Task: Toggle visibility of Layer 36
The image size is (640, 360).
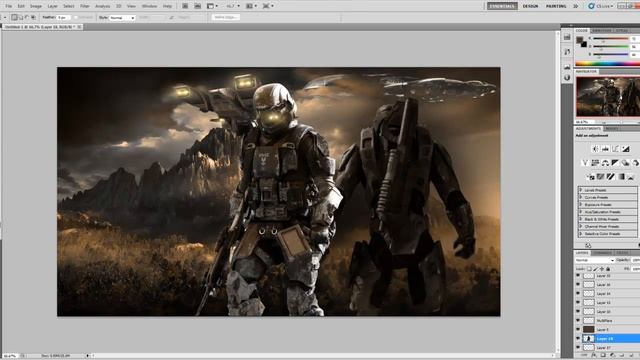Action: click(578, 284)
